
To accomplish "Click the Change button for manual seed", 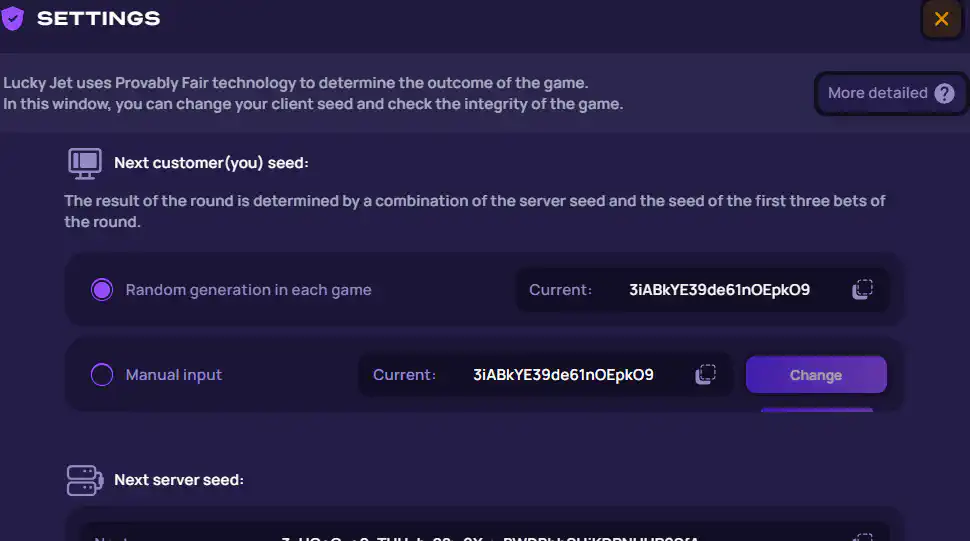I will click(816, 375).
